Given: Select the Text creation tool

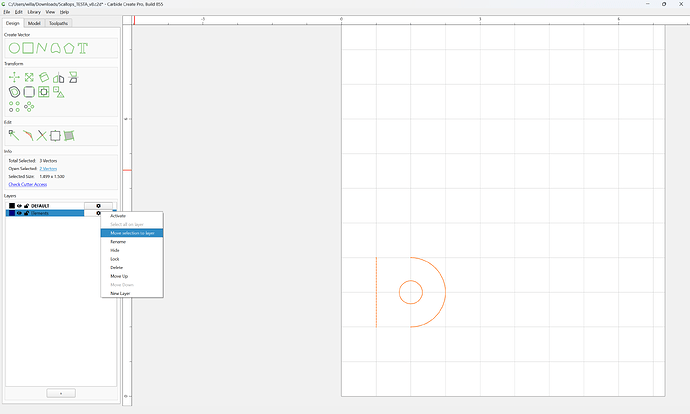Looking at the screenshot, I should pos(83,48).
